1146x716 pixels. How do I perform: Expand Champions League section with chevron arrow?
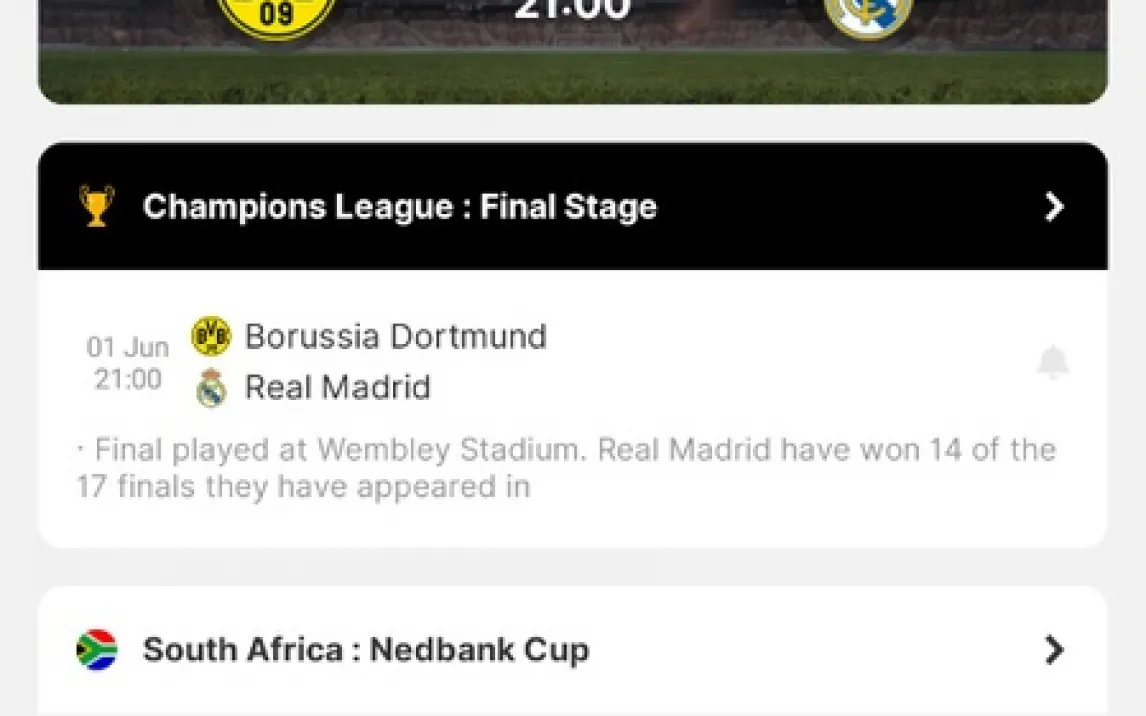click(1053, 207)
